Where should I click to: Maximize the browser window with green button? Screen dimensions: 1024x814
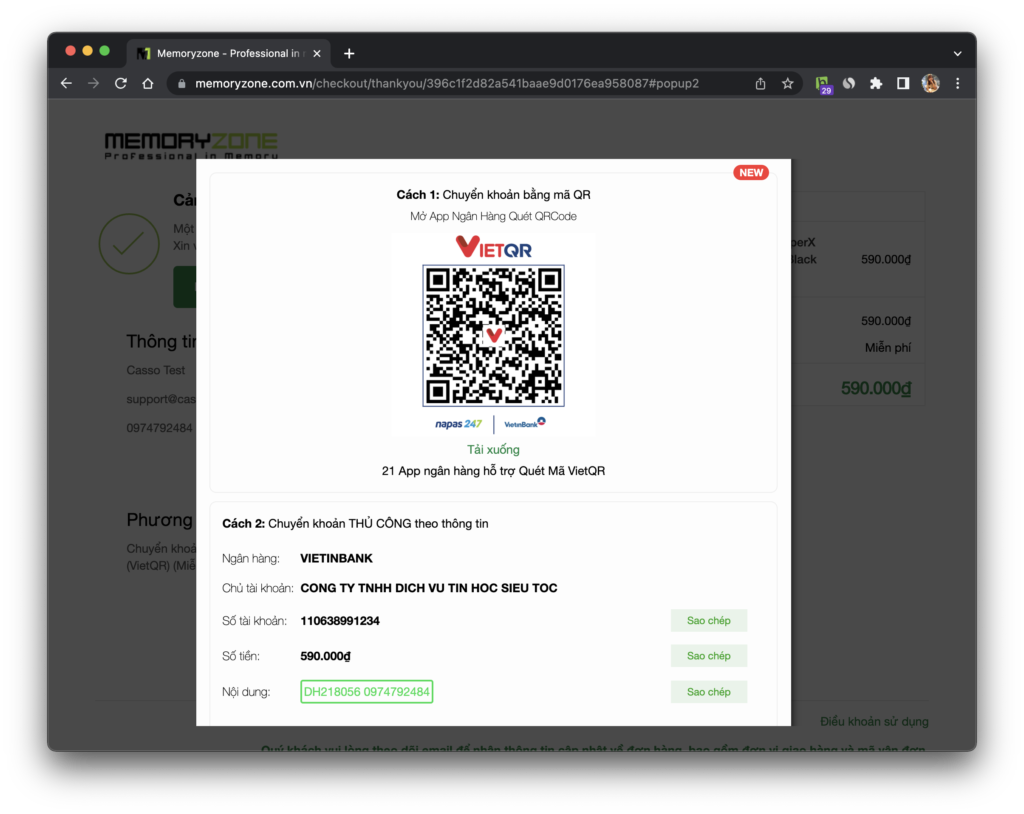pyautogui.click(x=104, y=51)
